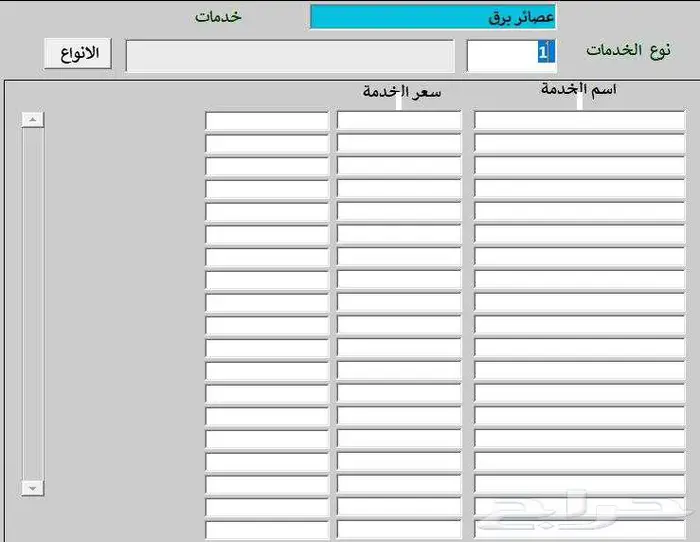
Task: Select the second row سعر الخدمة field
Action: click(x=399, y=144)
